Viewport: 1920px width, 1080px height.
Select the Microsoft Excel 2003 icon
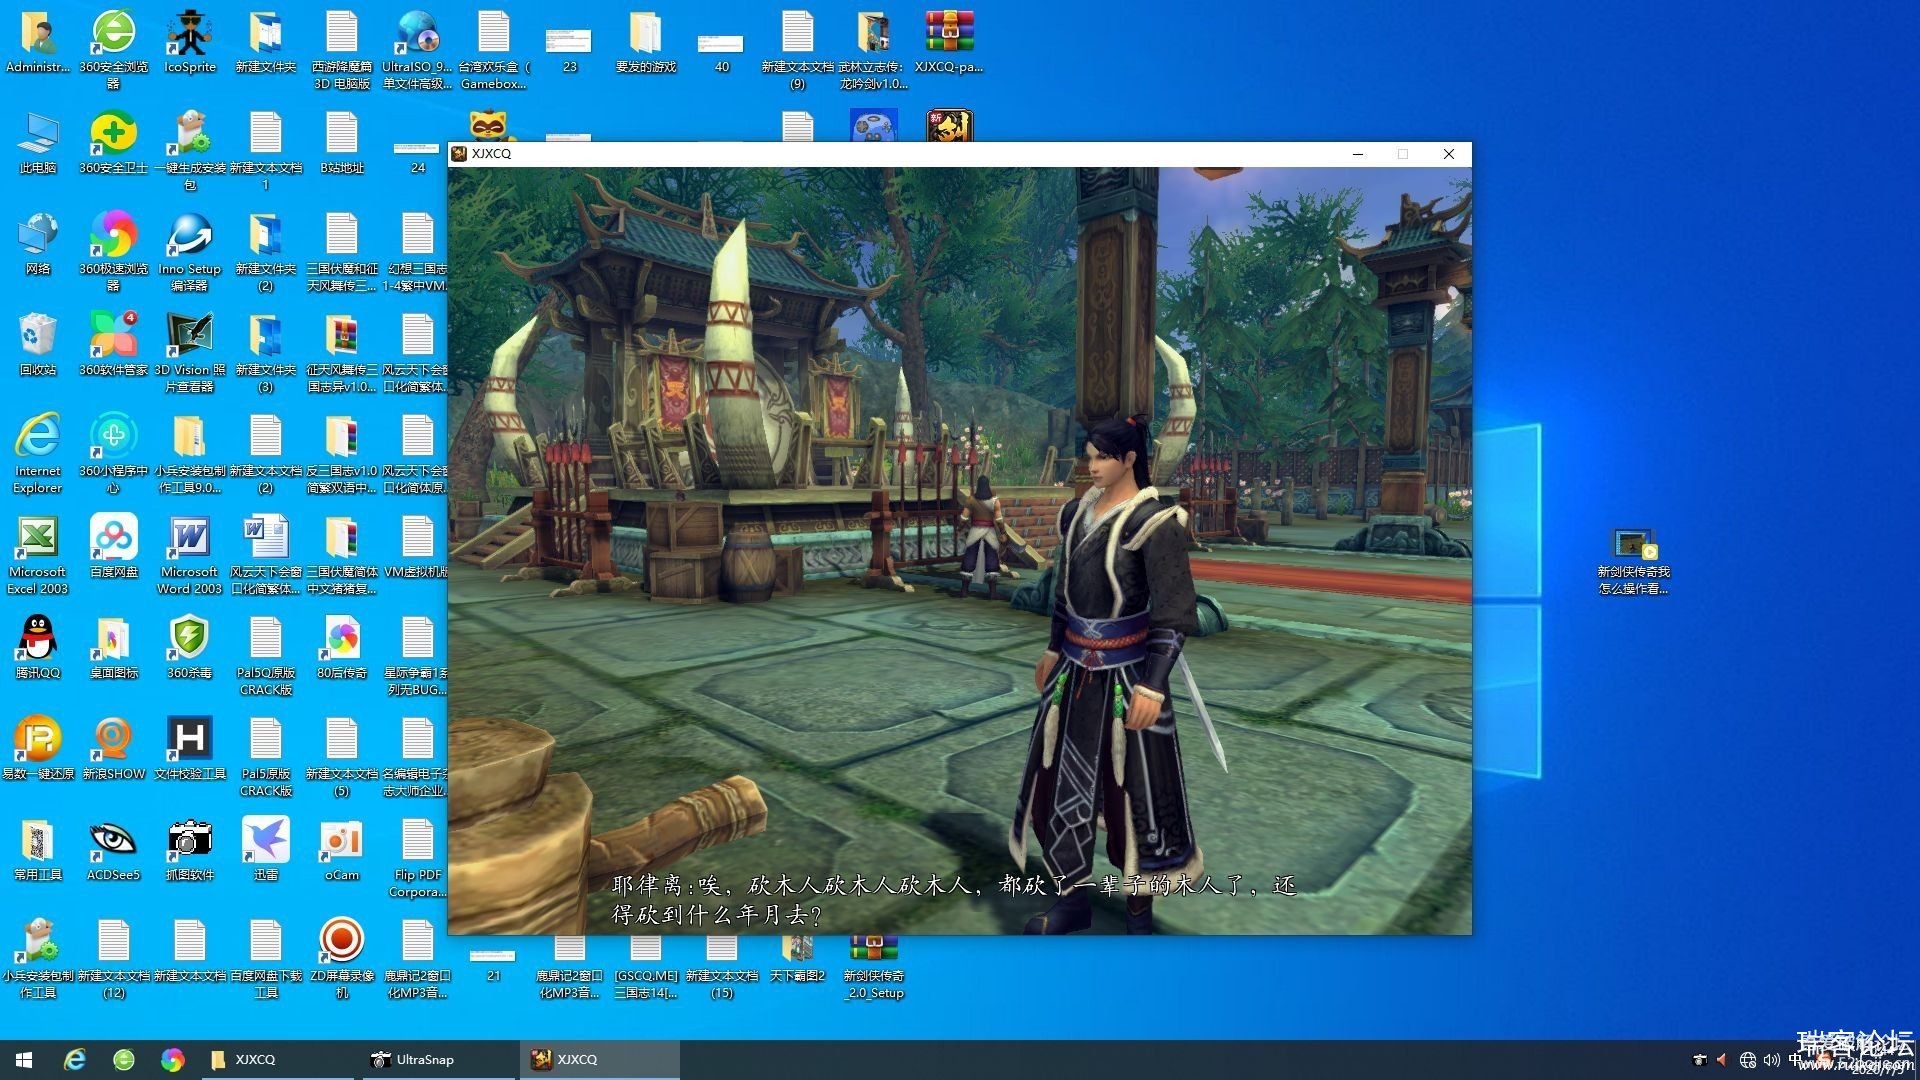[38, 553]
